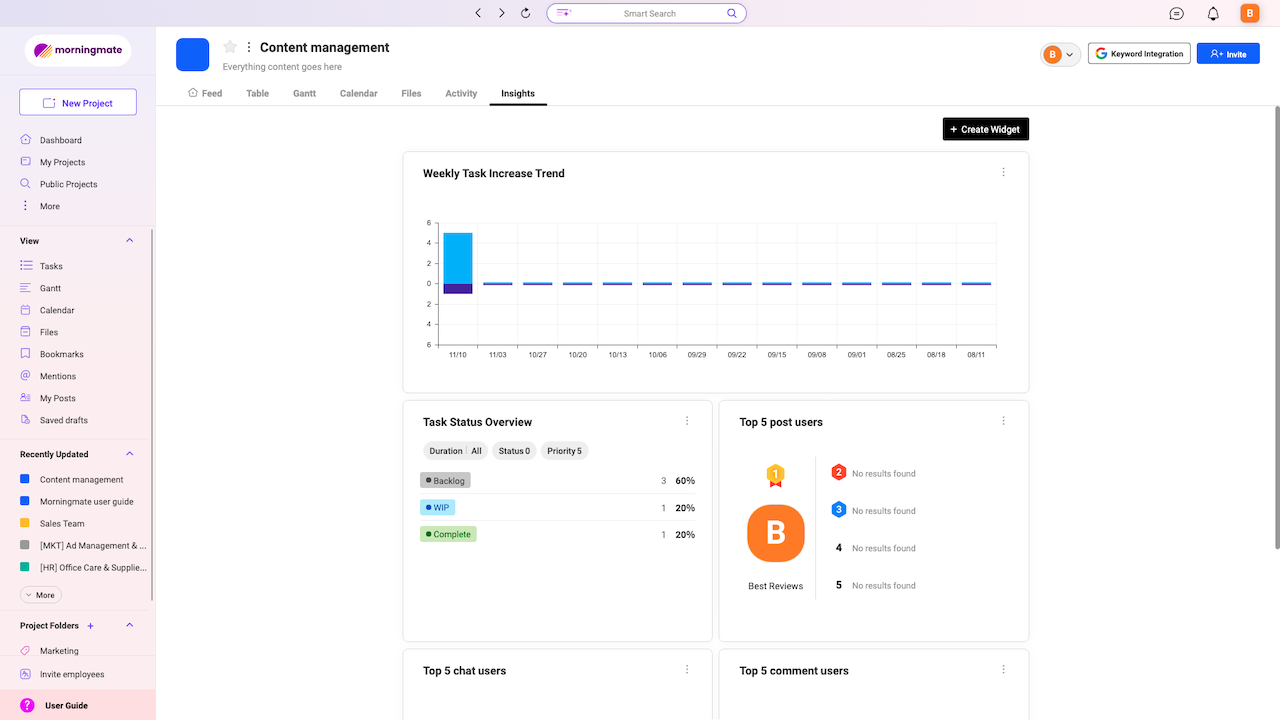Screen dimensions: 1280x720
Task: Click the notification bell icon
Action: (x=1213, y=13)
